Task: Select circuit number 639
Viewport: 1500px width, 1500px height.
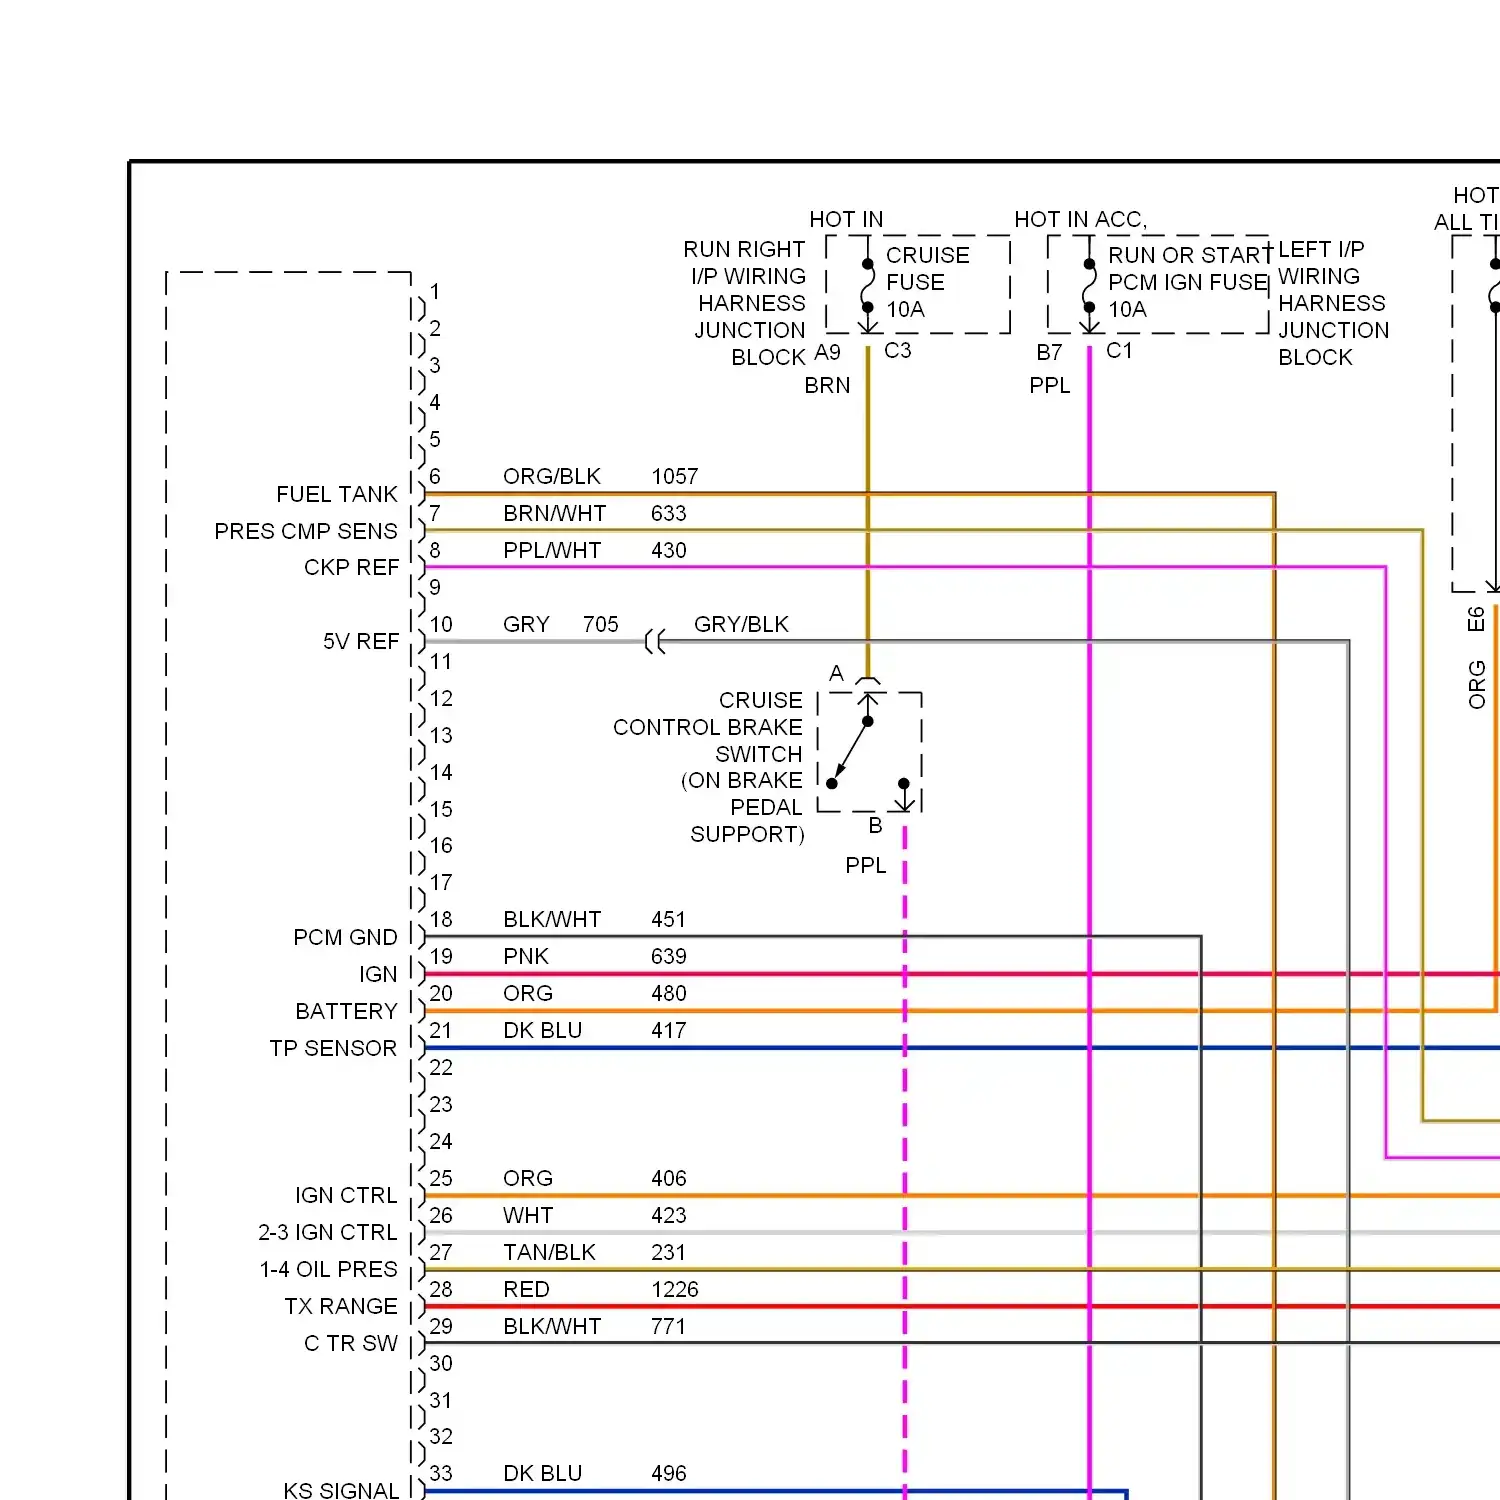Action: point(668,956)
